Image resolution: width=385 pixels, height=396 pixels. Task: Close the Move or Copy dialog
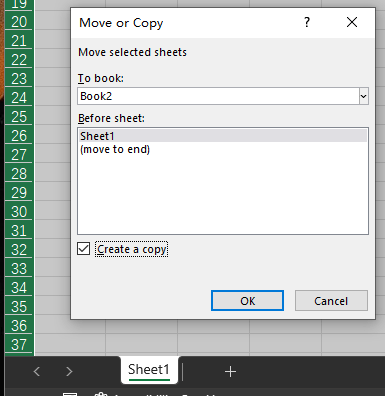(x=352, y=22)
